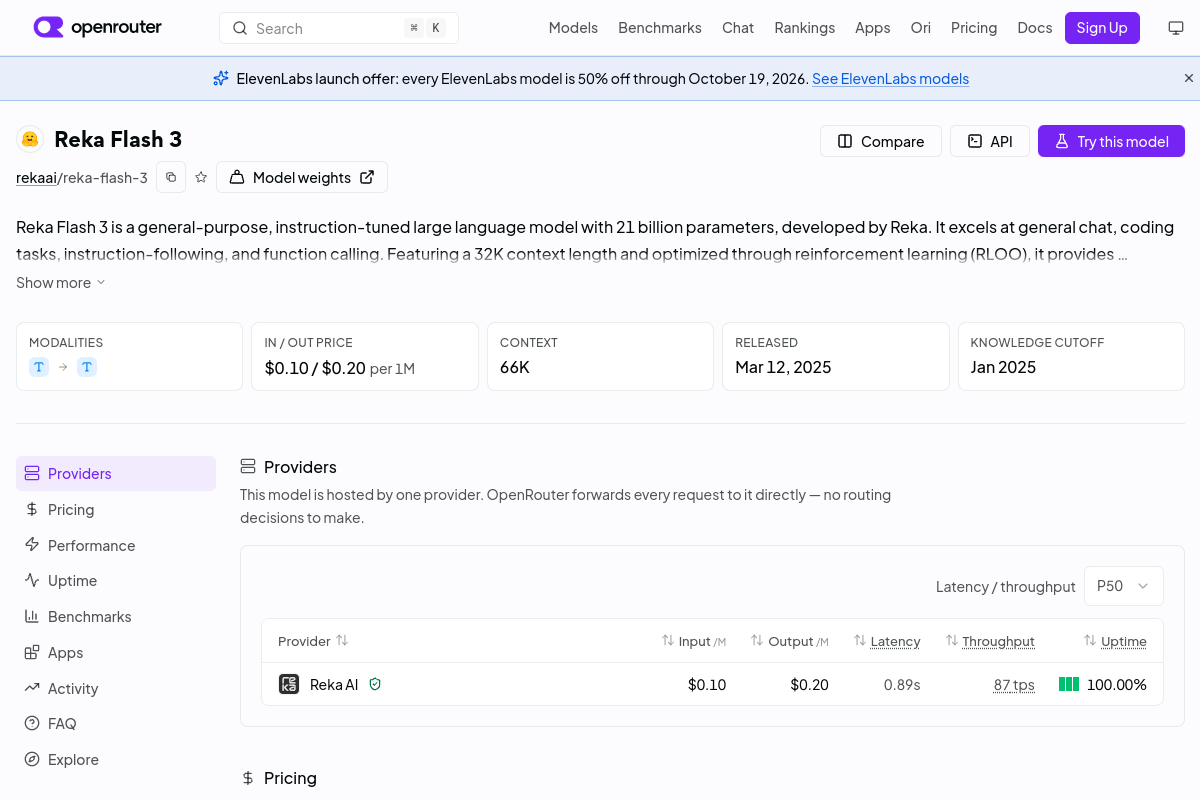1200x800 pixels.
Task: Sort providers by Input price
Action: click(x=694, y=641)
